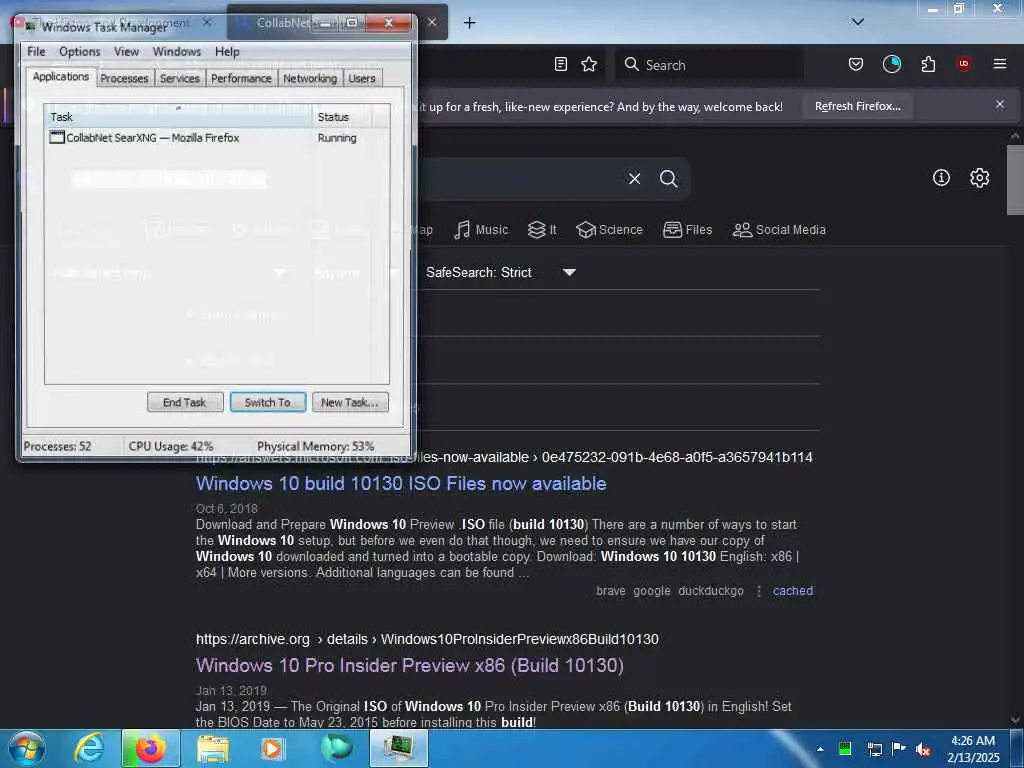
Task: Launch Internet Explorer from the taskbar
Action: [x=88, y=748]
